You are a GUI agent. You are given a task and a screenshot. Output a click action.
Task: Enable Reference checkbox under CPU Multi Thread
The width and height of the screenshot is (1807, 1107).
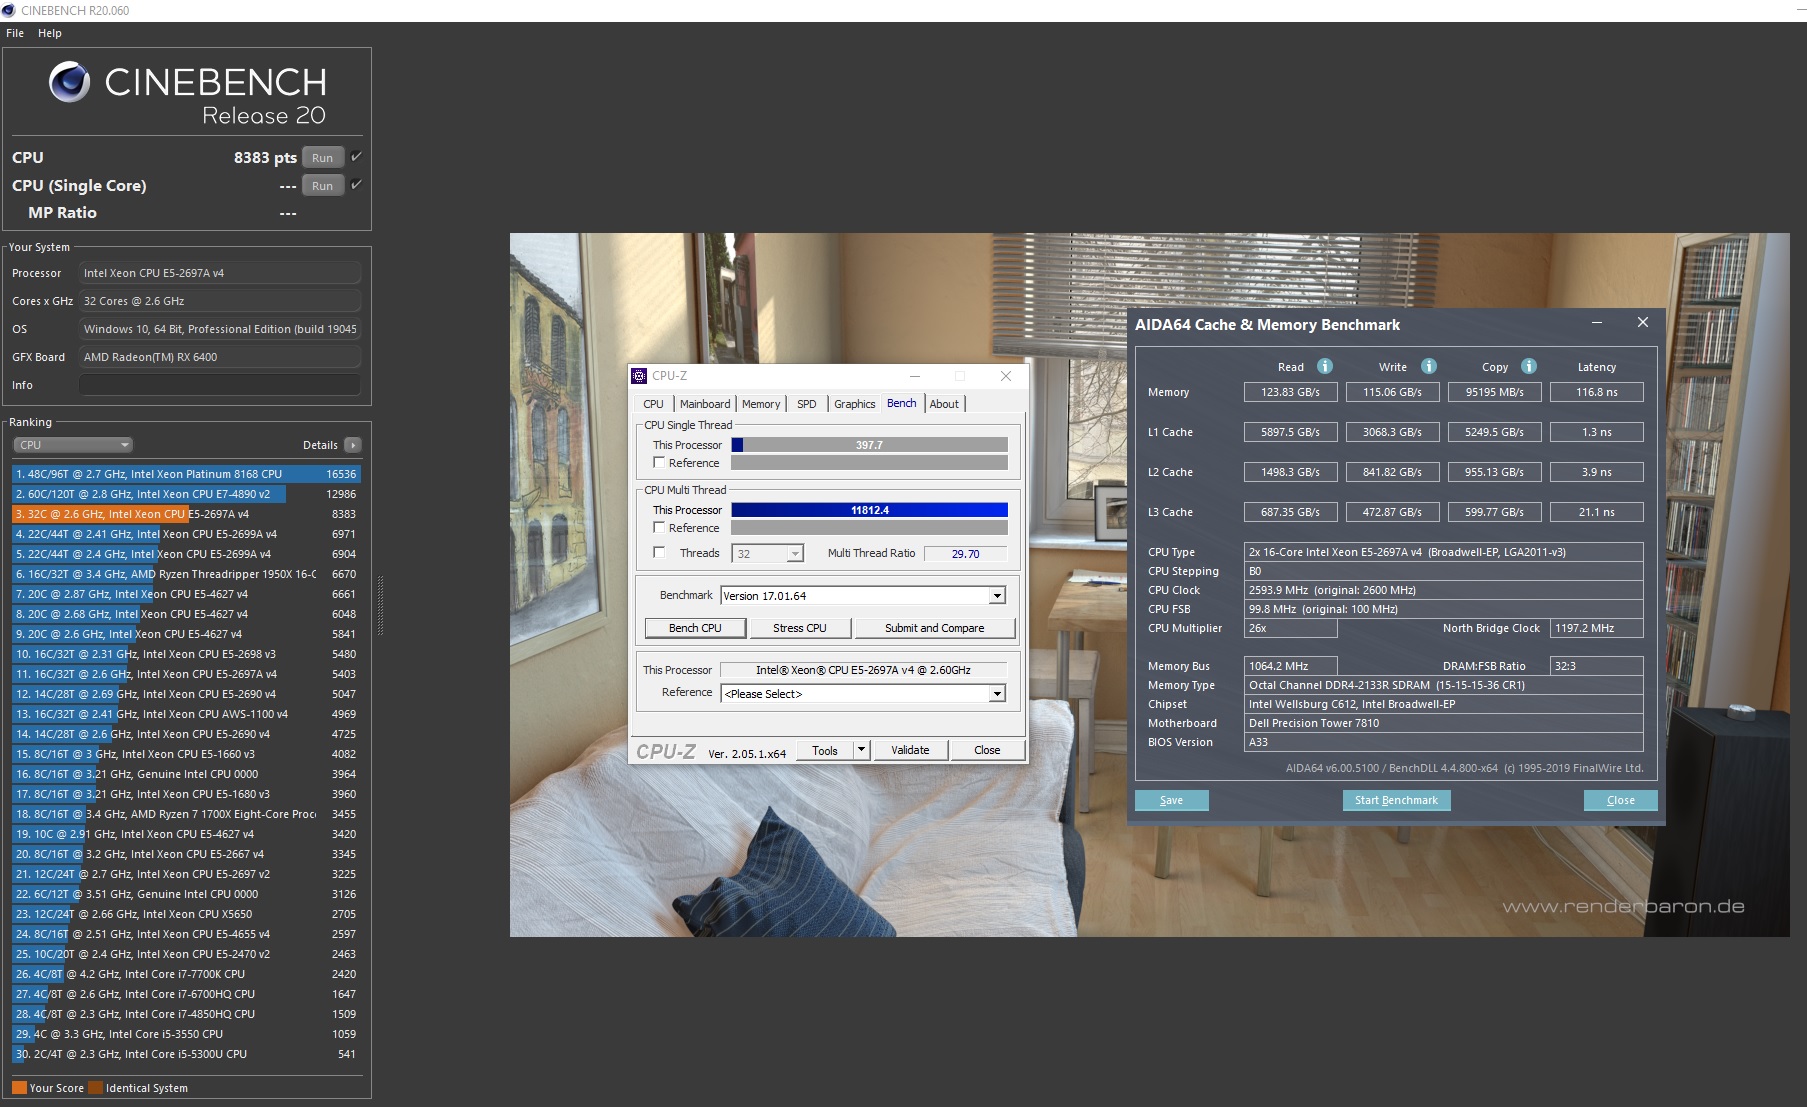(x=659, y=527)
